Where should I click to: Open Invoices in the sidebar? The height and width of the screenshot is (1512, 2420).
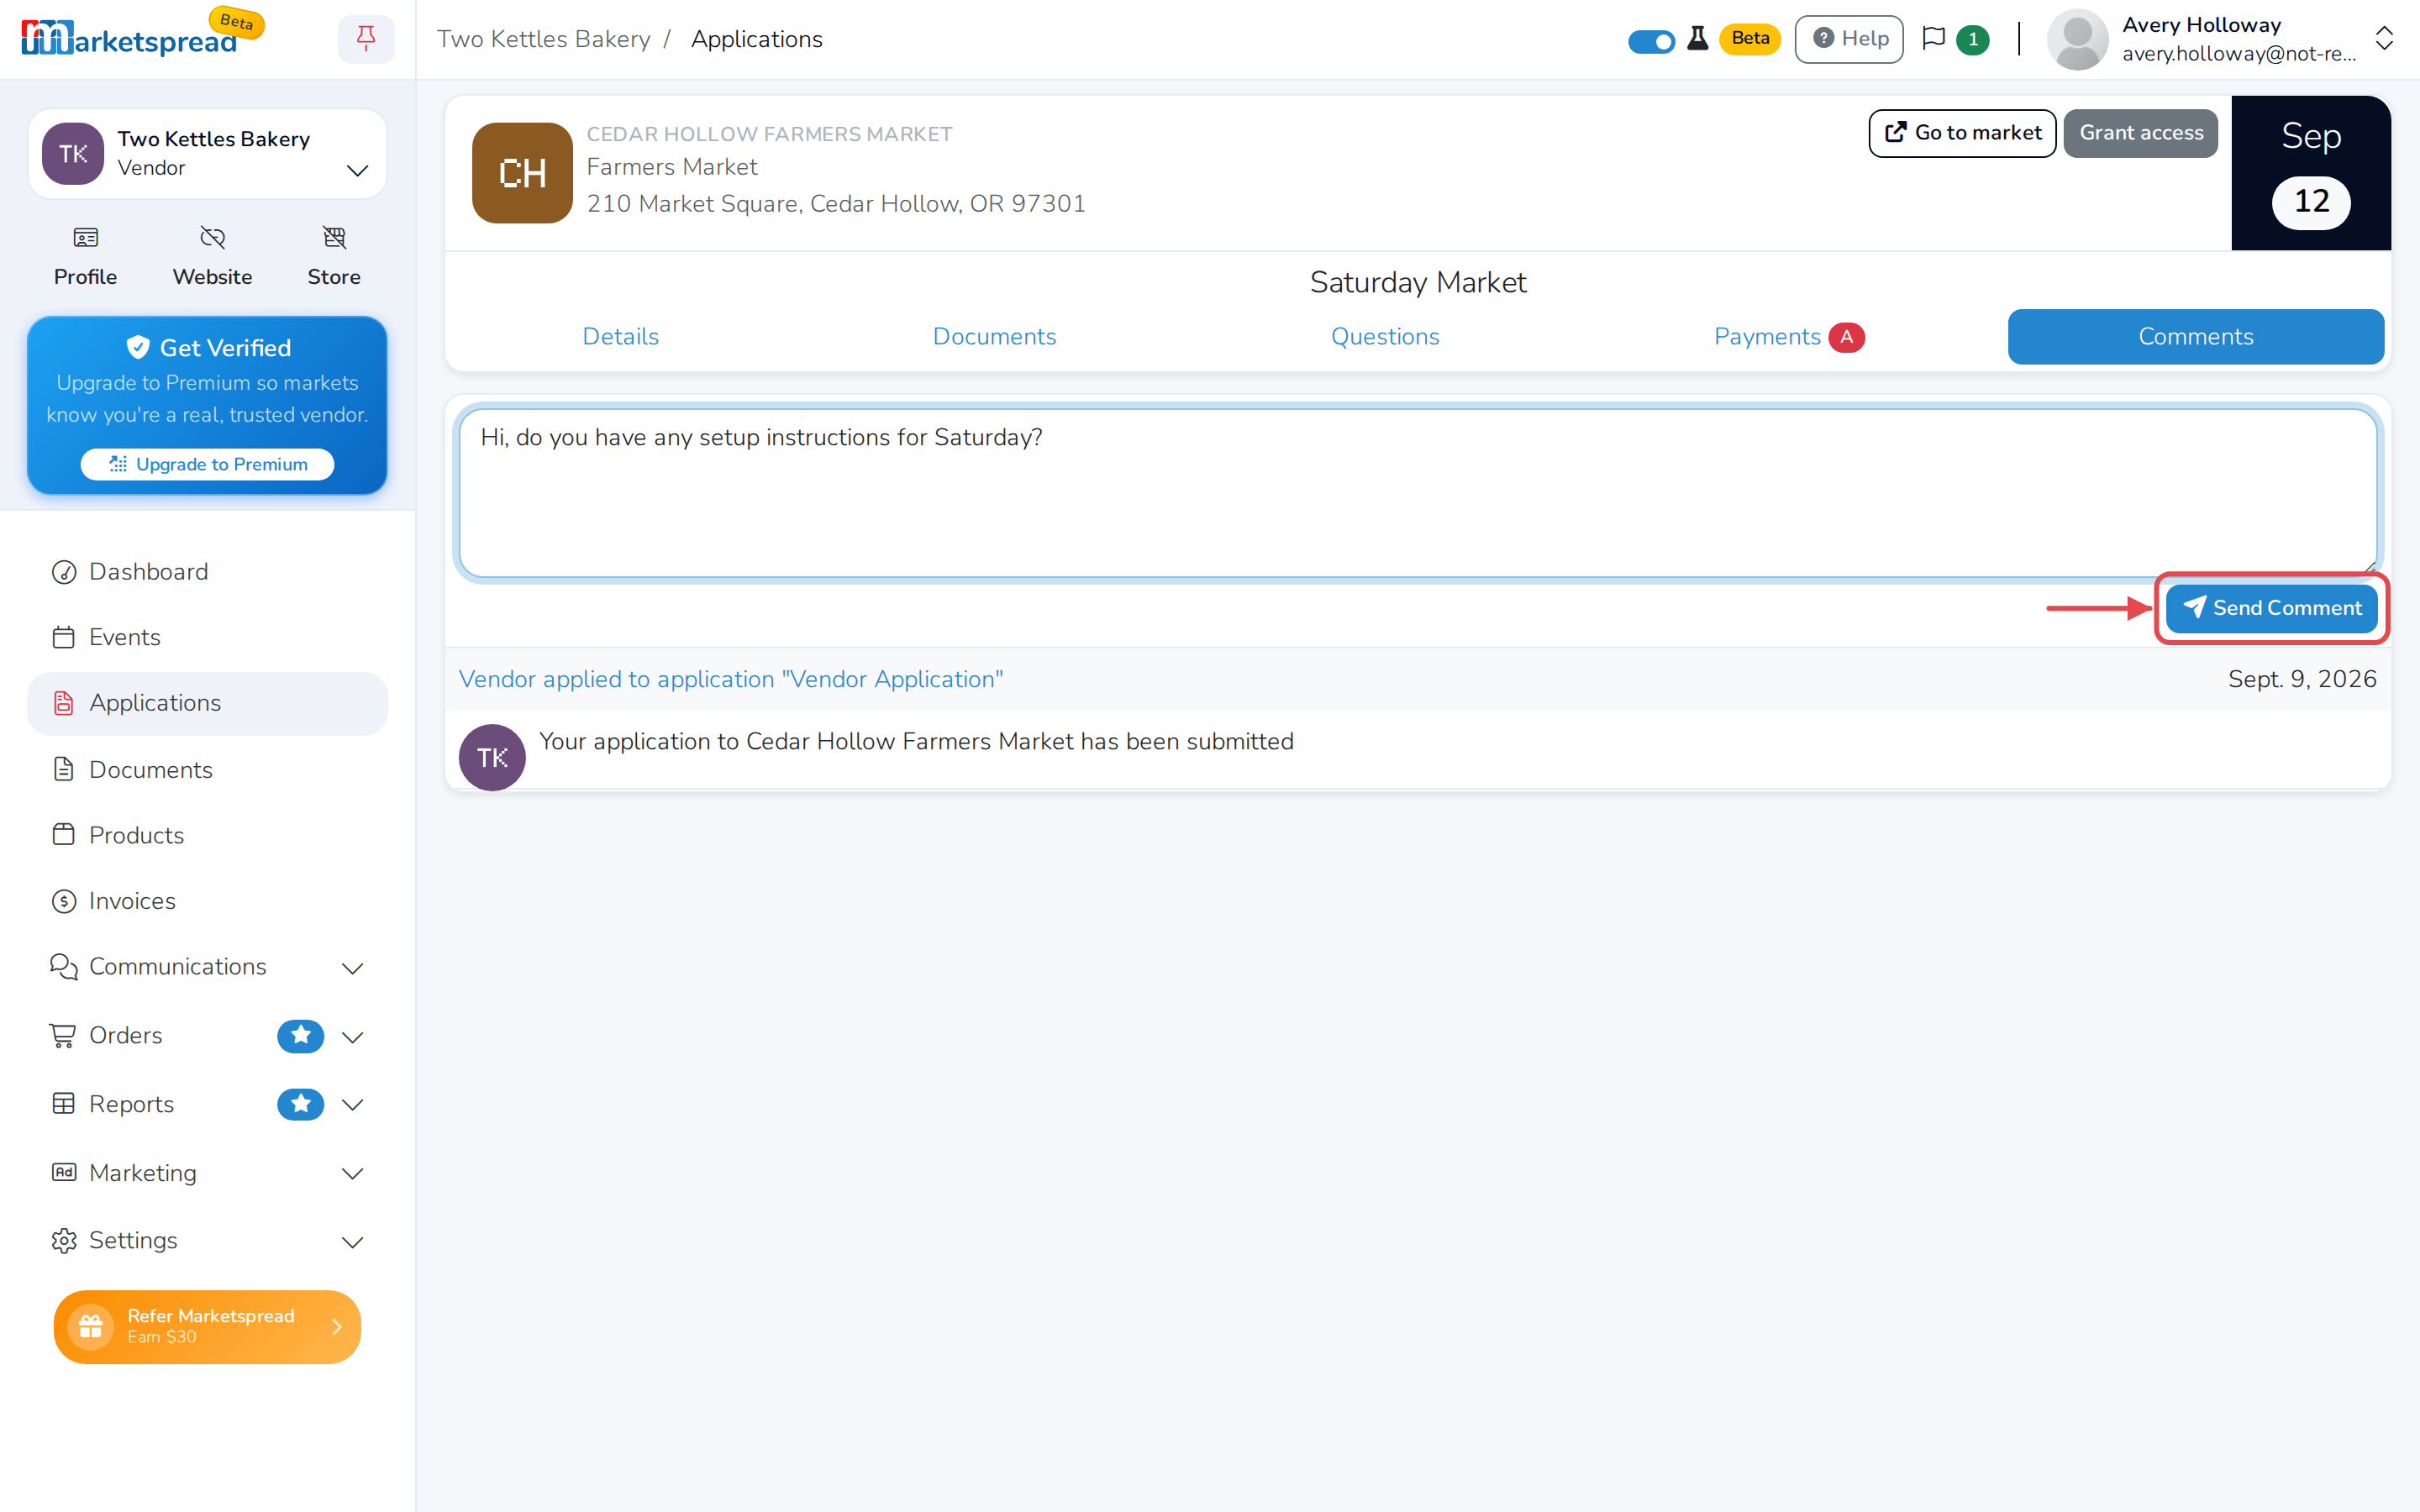coord(207,901)
